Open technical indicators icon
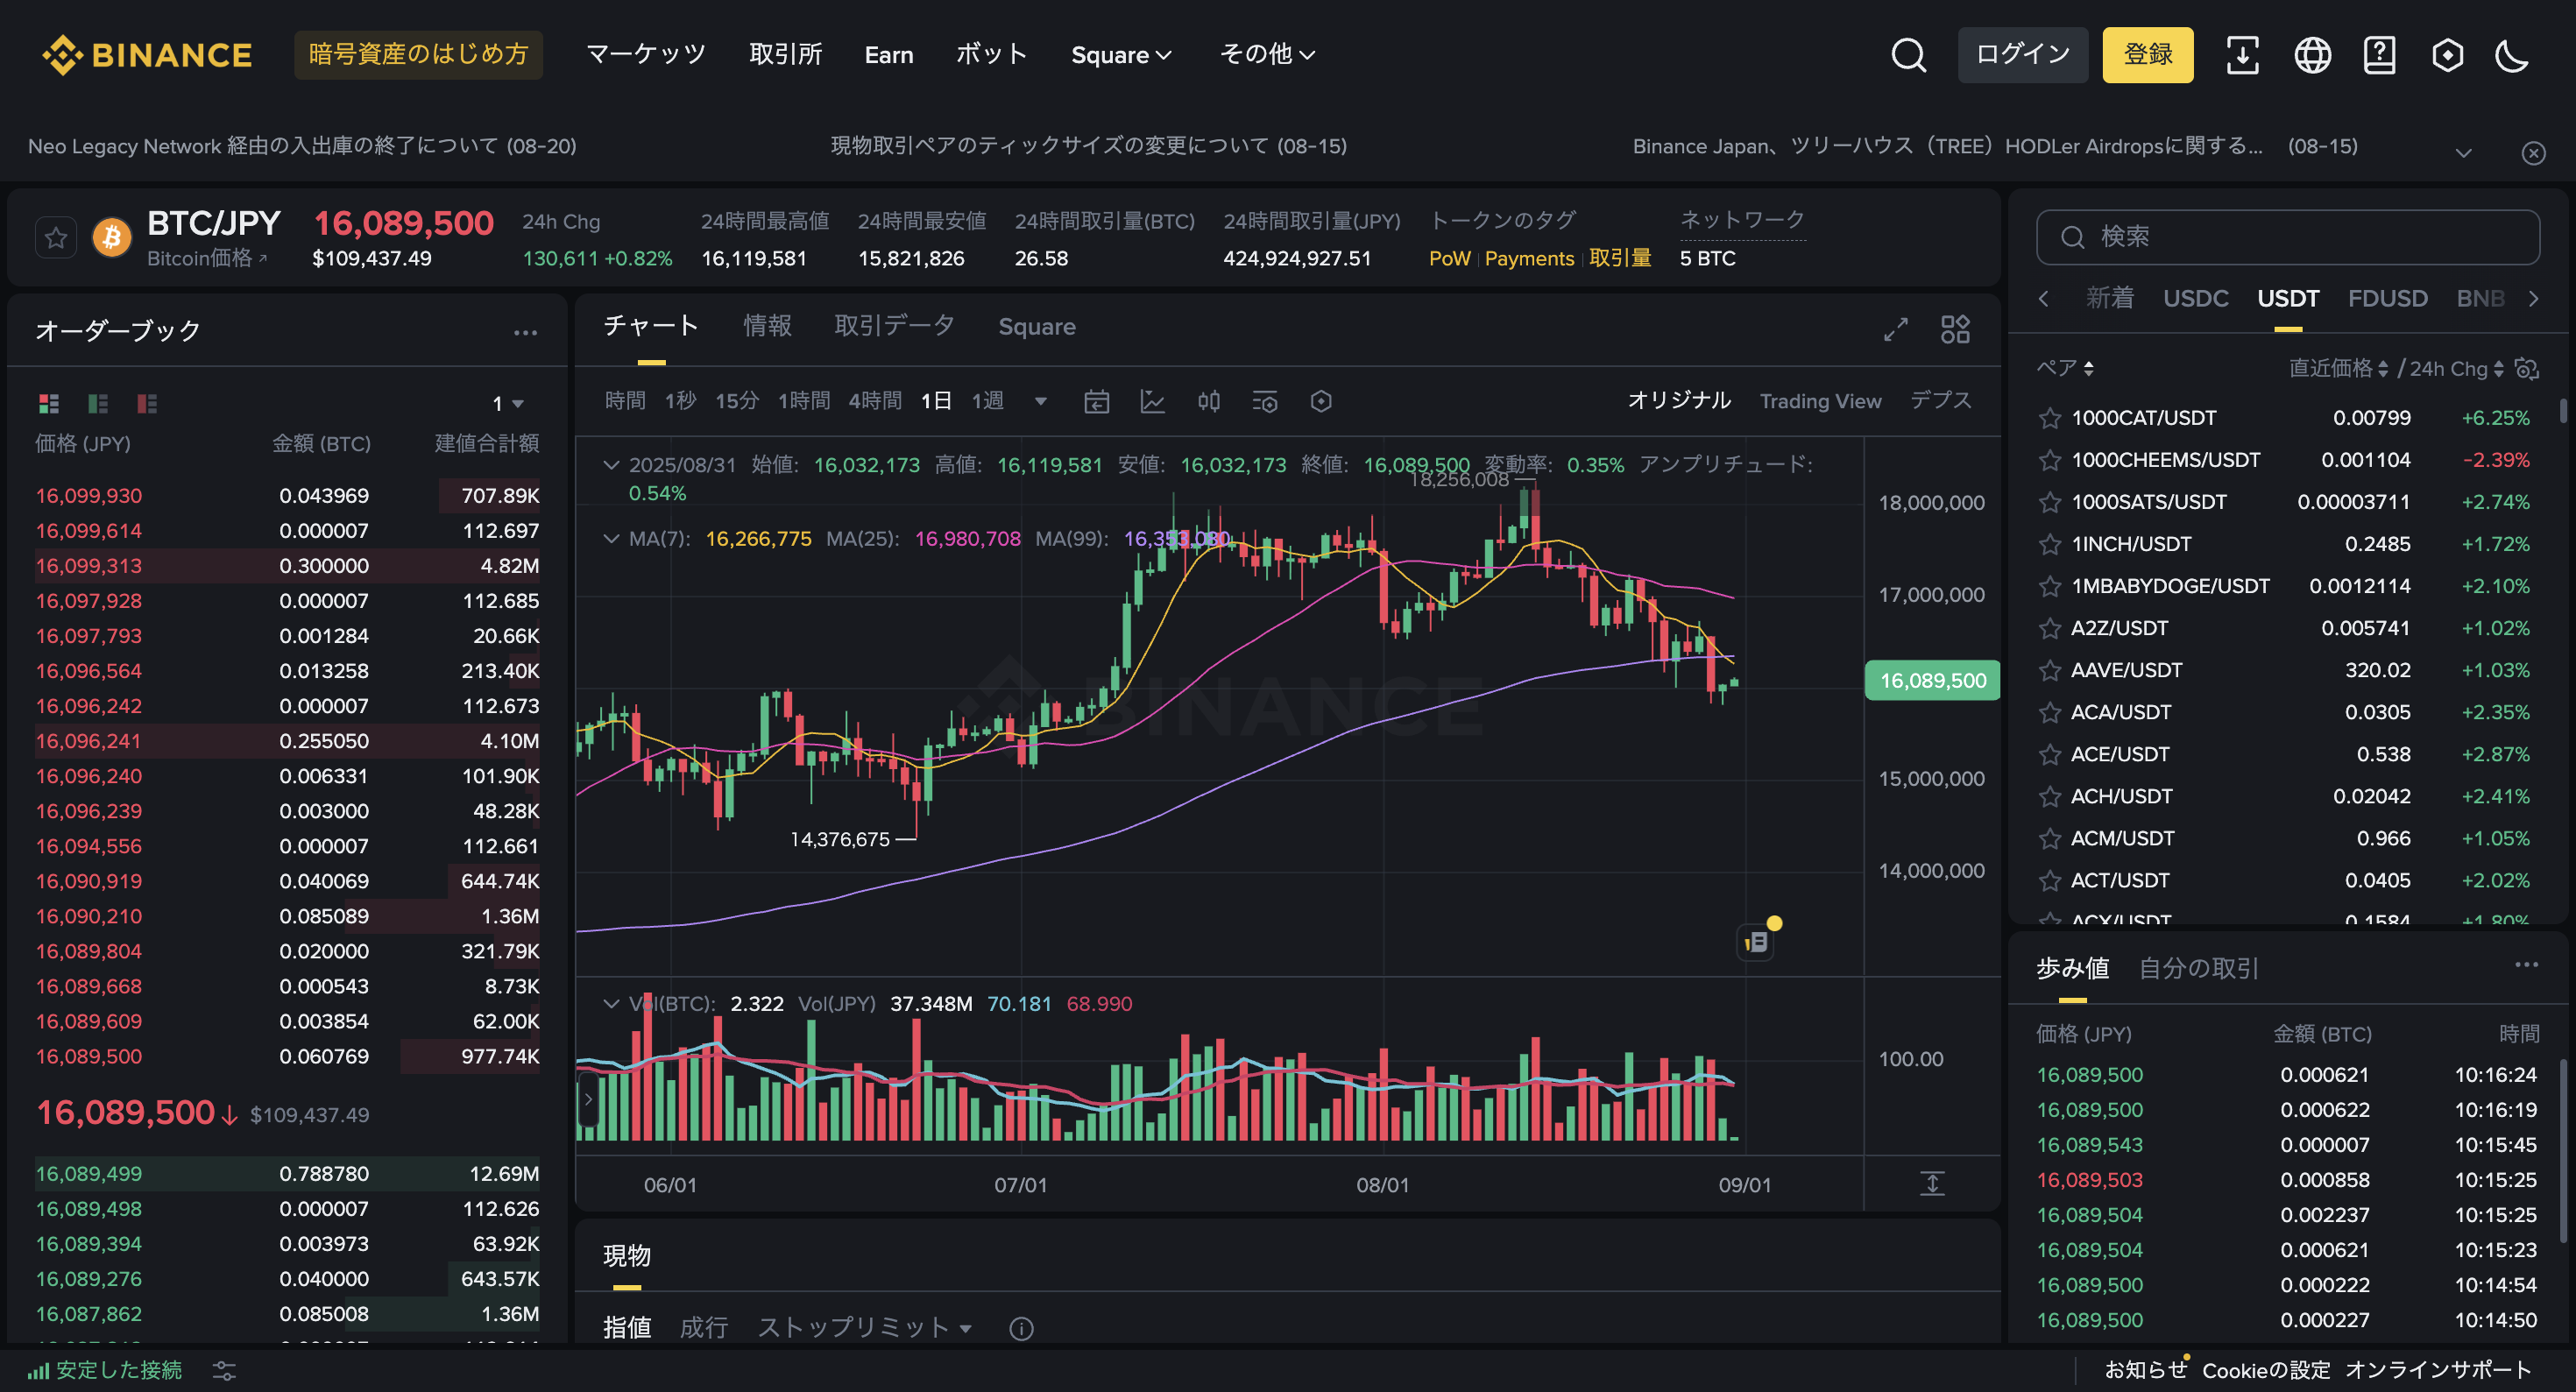The image size is (2576, 1392). (x=1265, y=401)
